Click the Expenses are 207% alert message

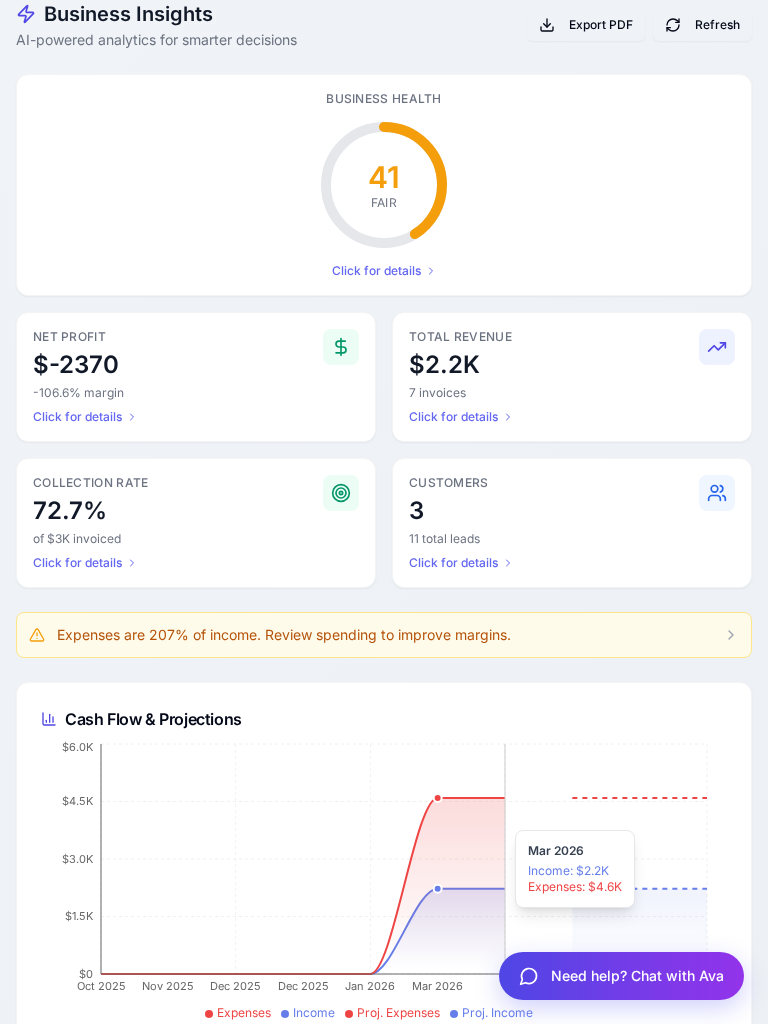point(283,635)
